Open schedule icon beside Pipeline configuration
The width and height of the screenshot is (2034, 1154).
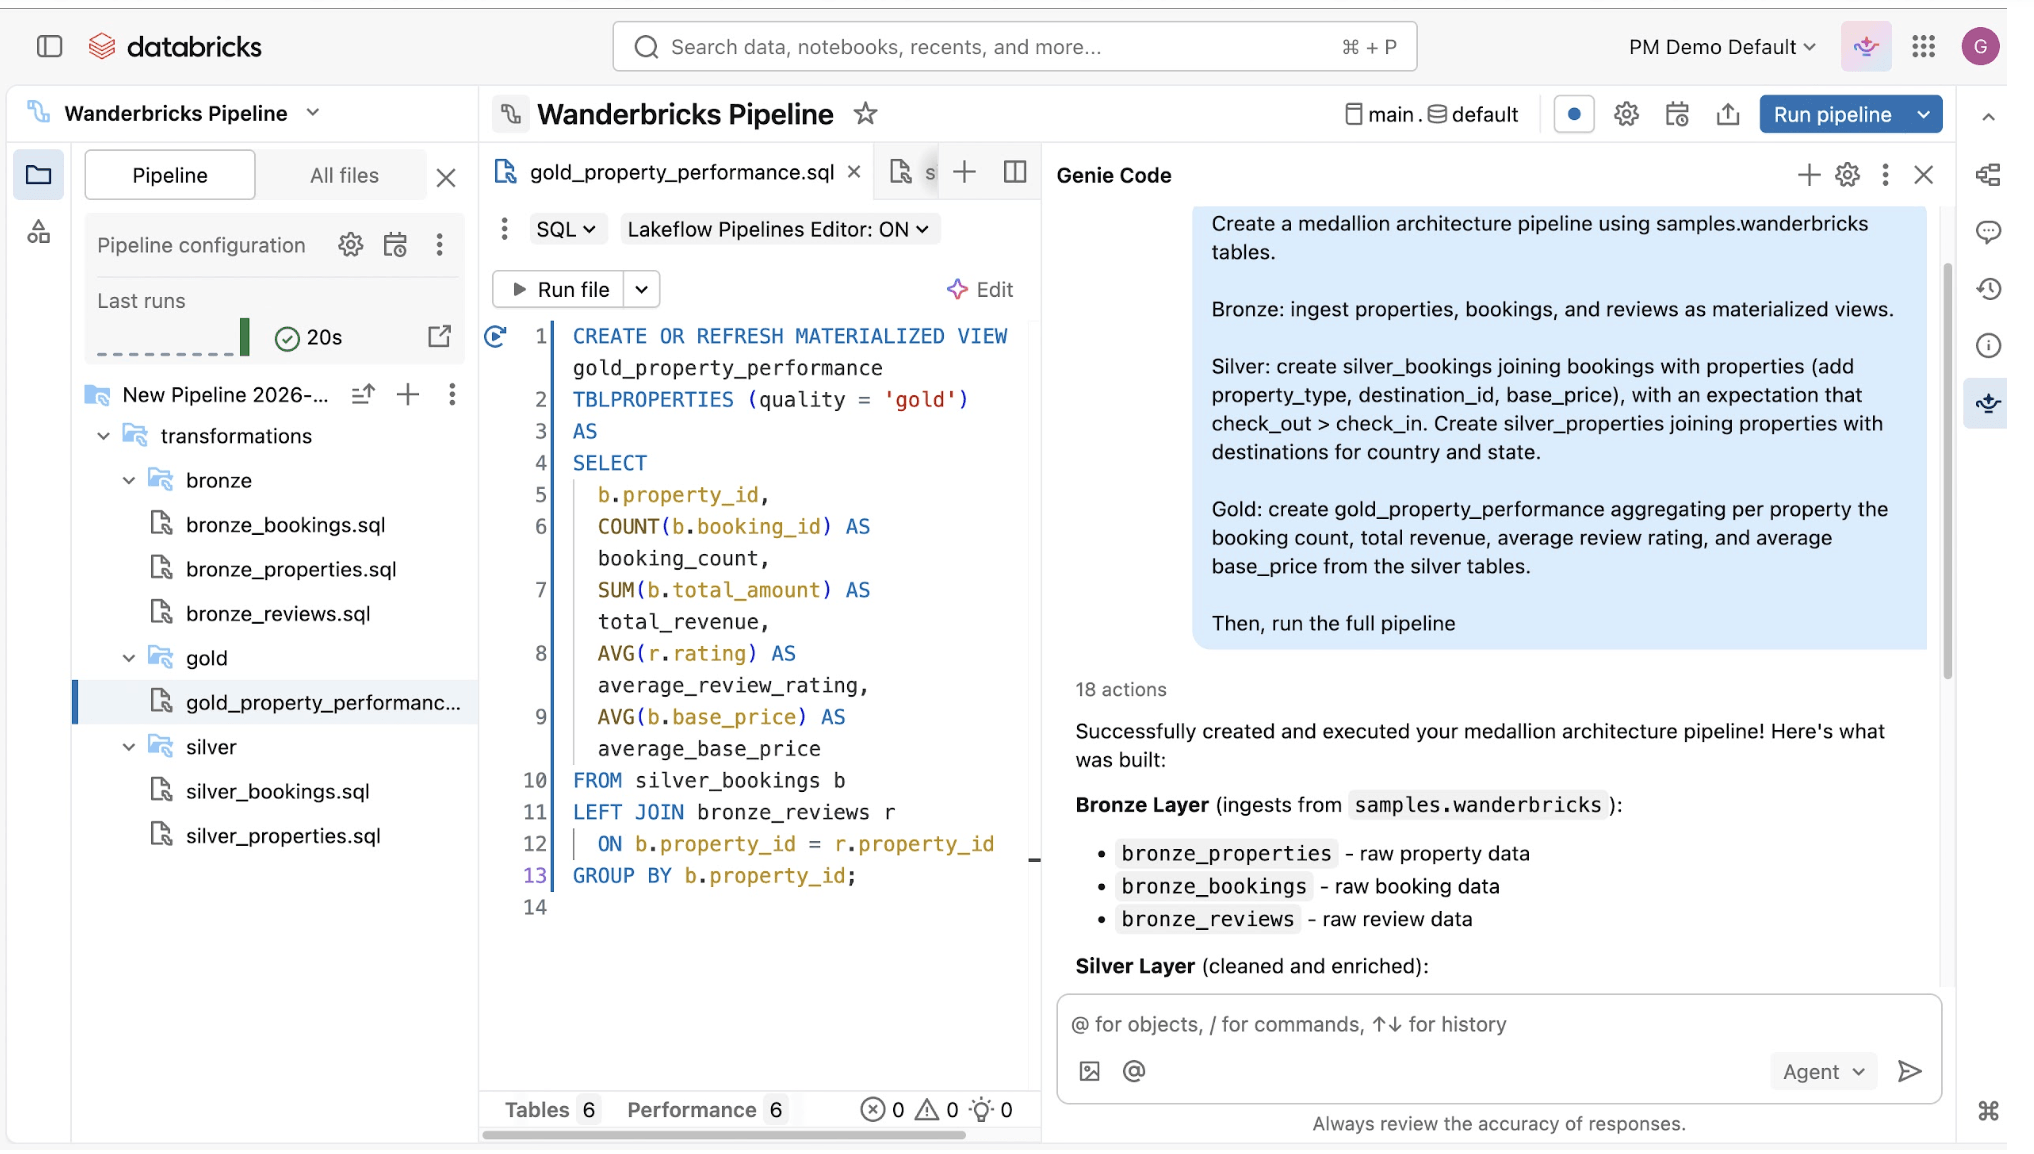[x=395, y=245]
